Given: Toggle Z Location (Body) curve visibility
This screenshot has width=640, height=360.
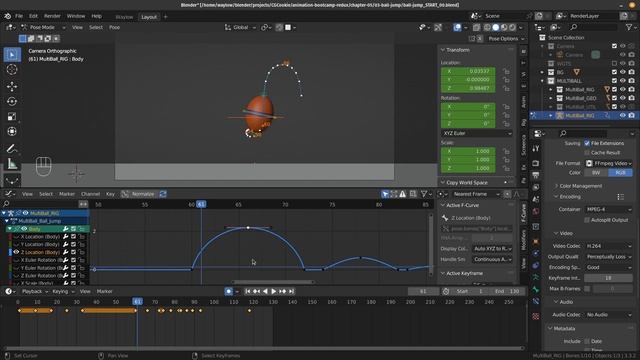Looking at the screenshot, I should click(x=16, y=252).
